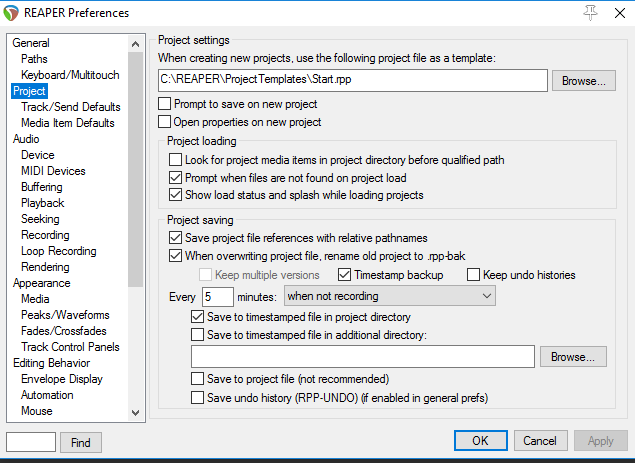This screenshot has width=635, height=463.
Task: Toggle Save to timestamped file in project directory
Action: pyautogui.click(x=197, y=317)
